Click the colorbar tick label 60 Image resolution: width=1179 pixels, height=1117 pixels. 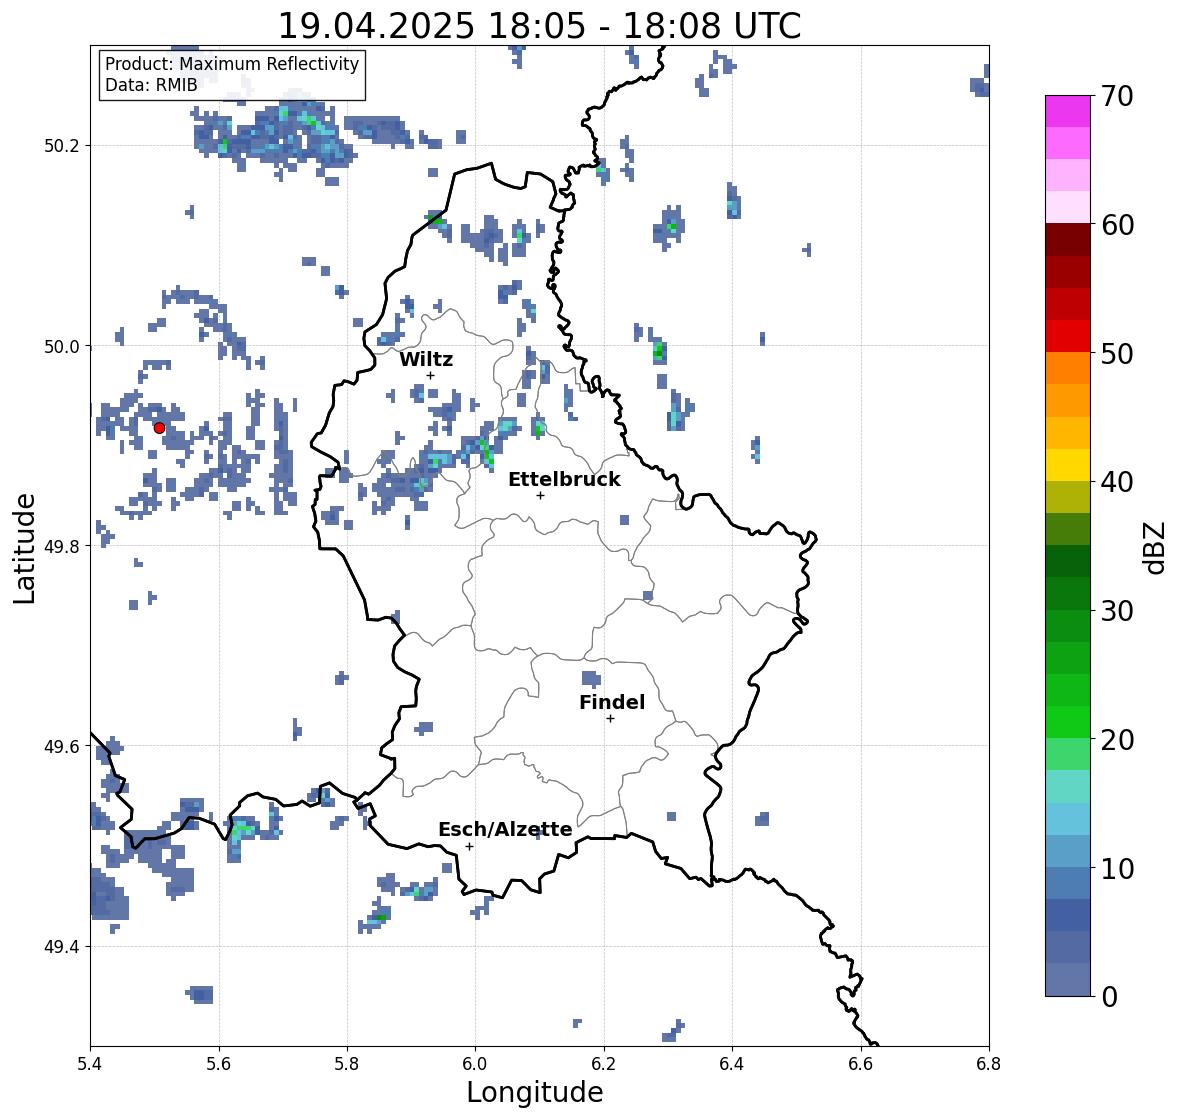[1117, 225]
